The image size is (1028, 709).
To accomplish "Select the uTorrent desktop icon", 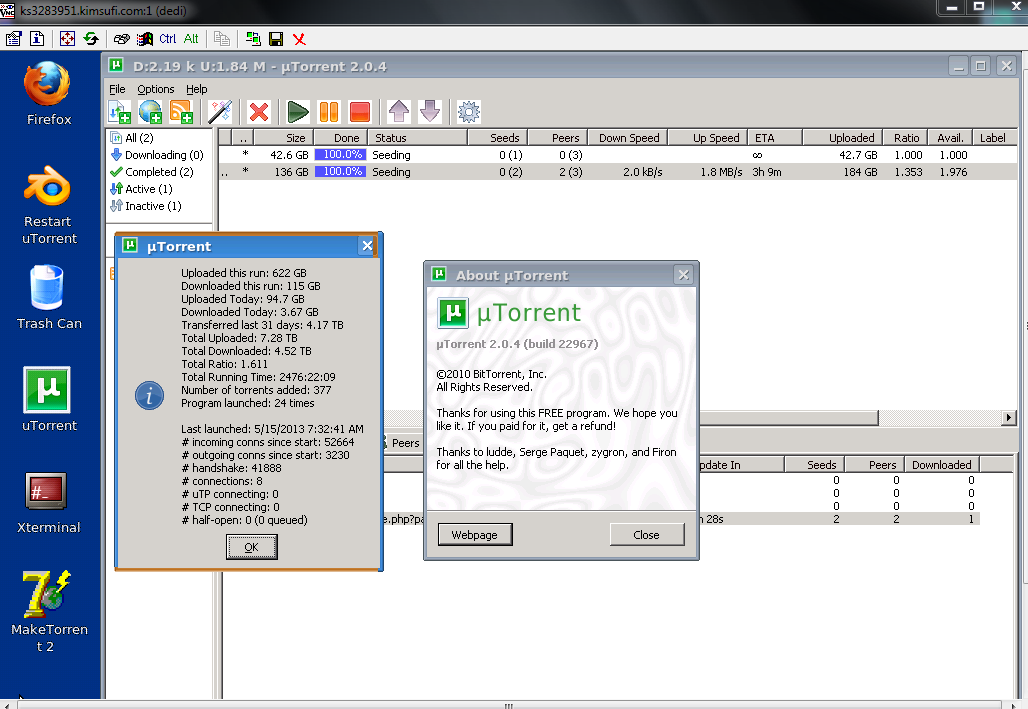I will coord(49,399).
